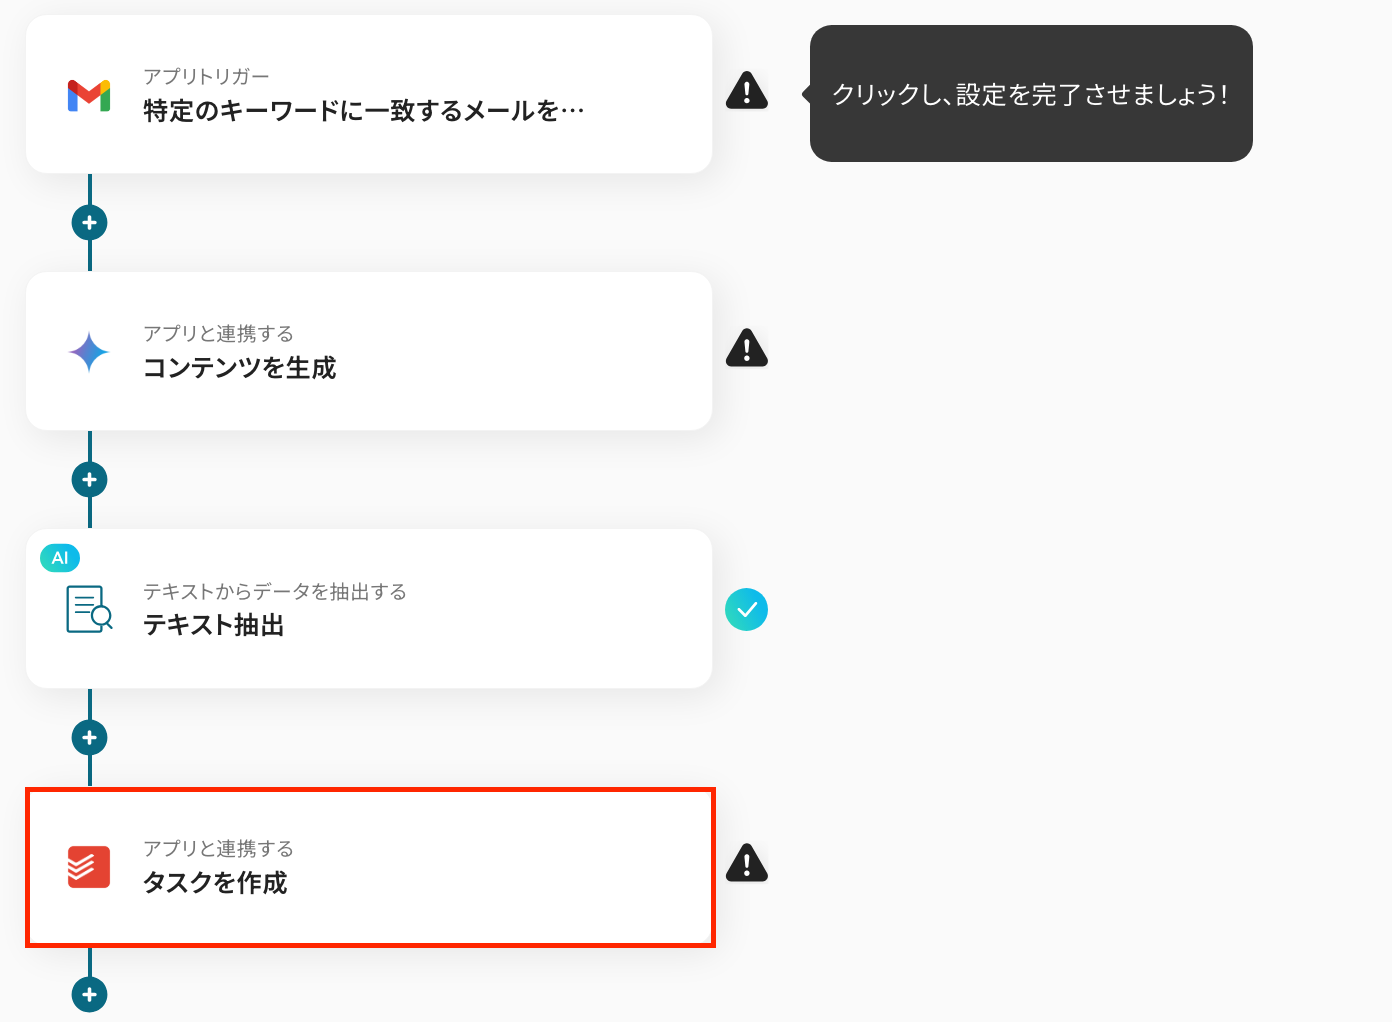The width and height of the screenshot is (1392, 1022).
Task: Click the テキストからデータを抽出する label
Action: click(x=275, y=592)
